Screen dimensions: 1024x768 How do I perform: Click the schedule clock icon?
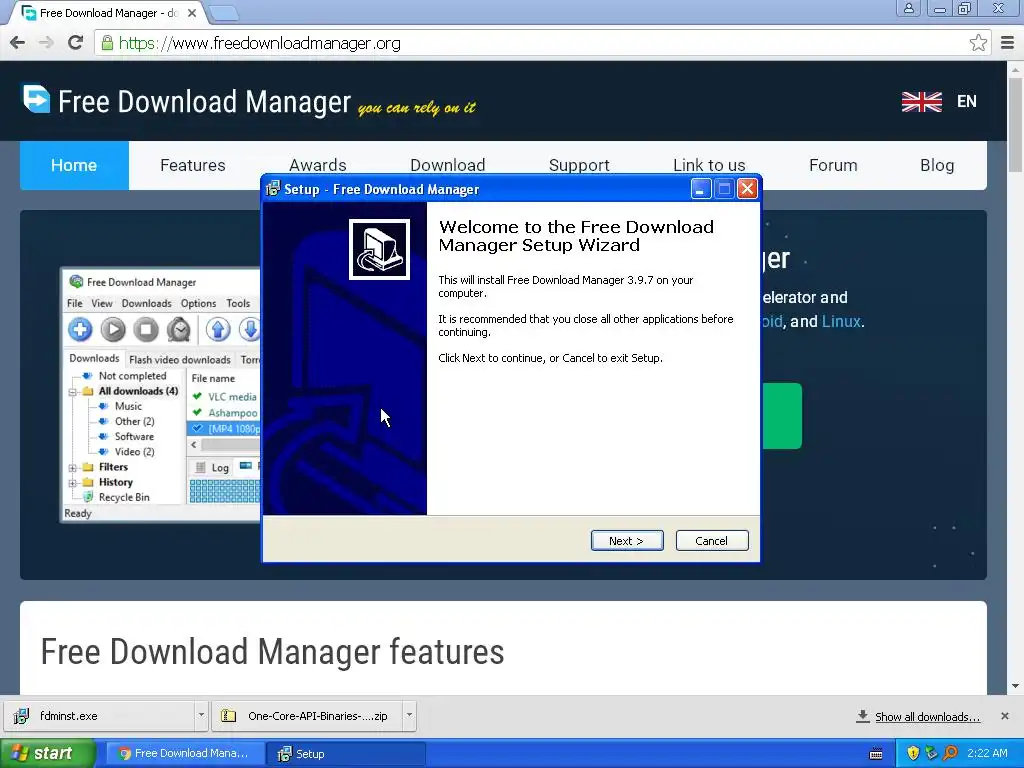pos(178,329)
